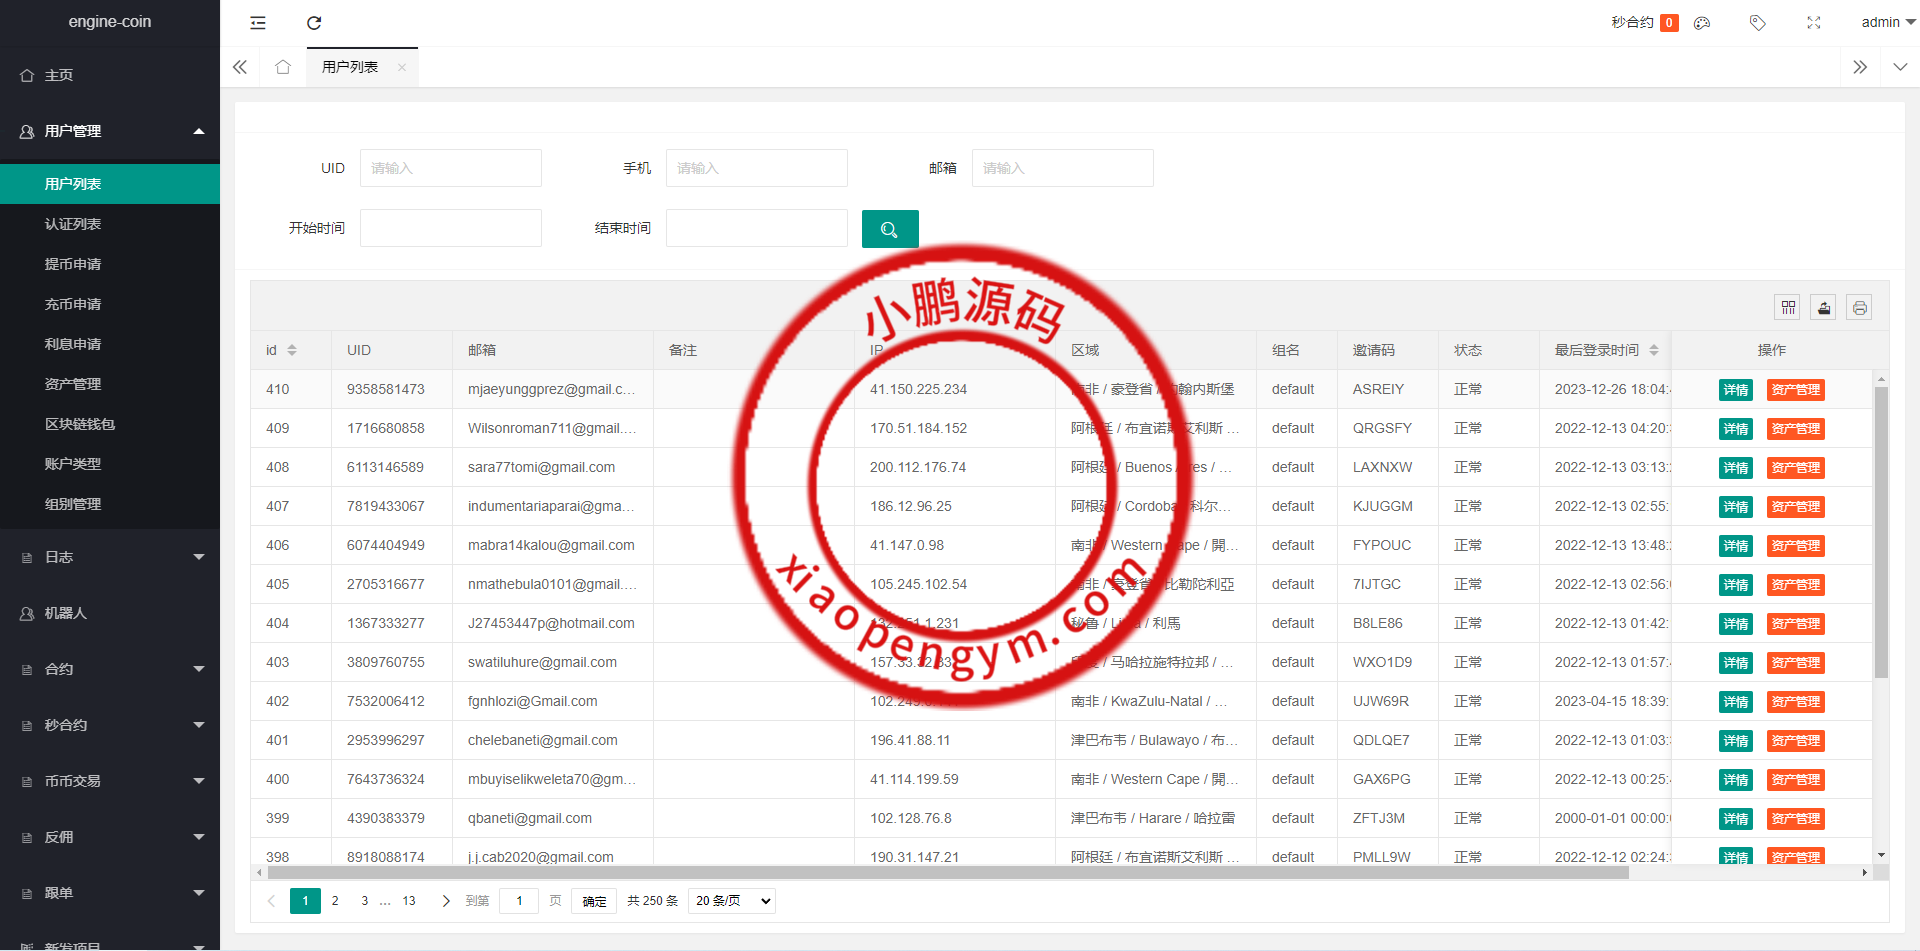Expand the 日志 sidebar menu
This screenshot has height=951, width=1920.
pyautogui.click(x=110, y=557)
